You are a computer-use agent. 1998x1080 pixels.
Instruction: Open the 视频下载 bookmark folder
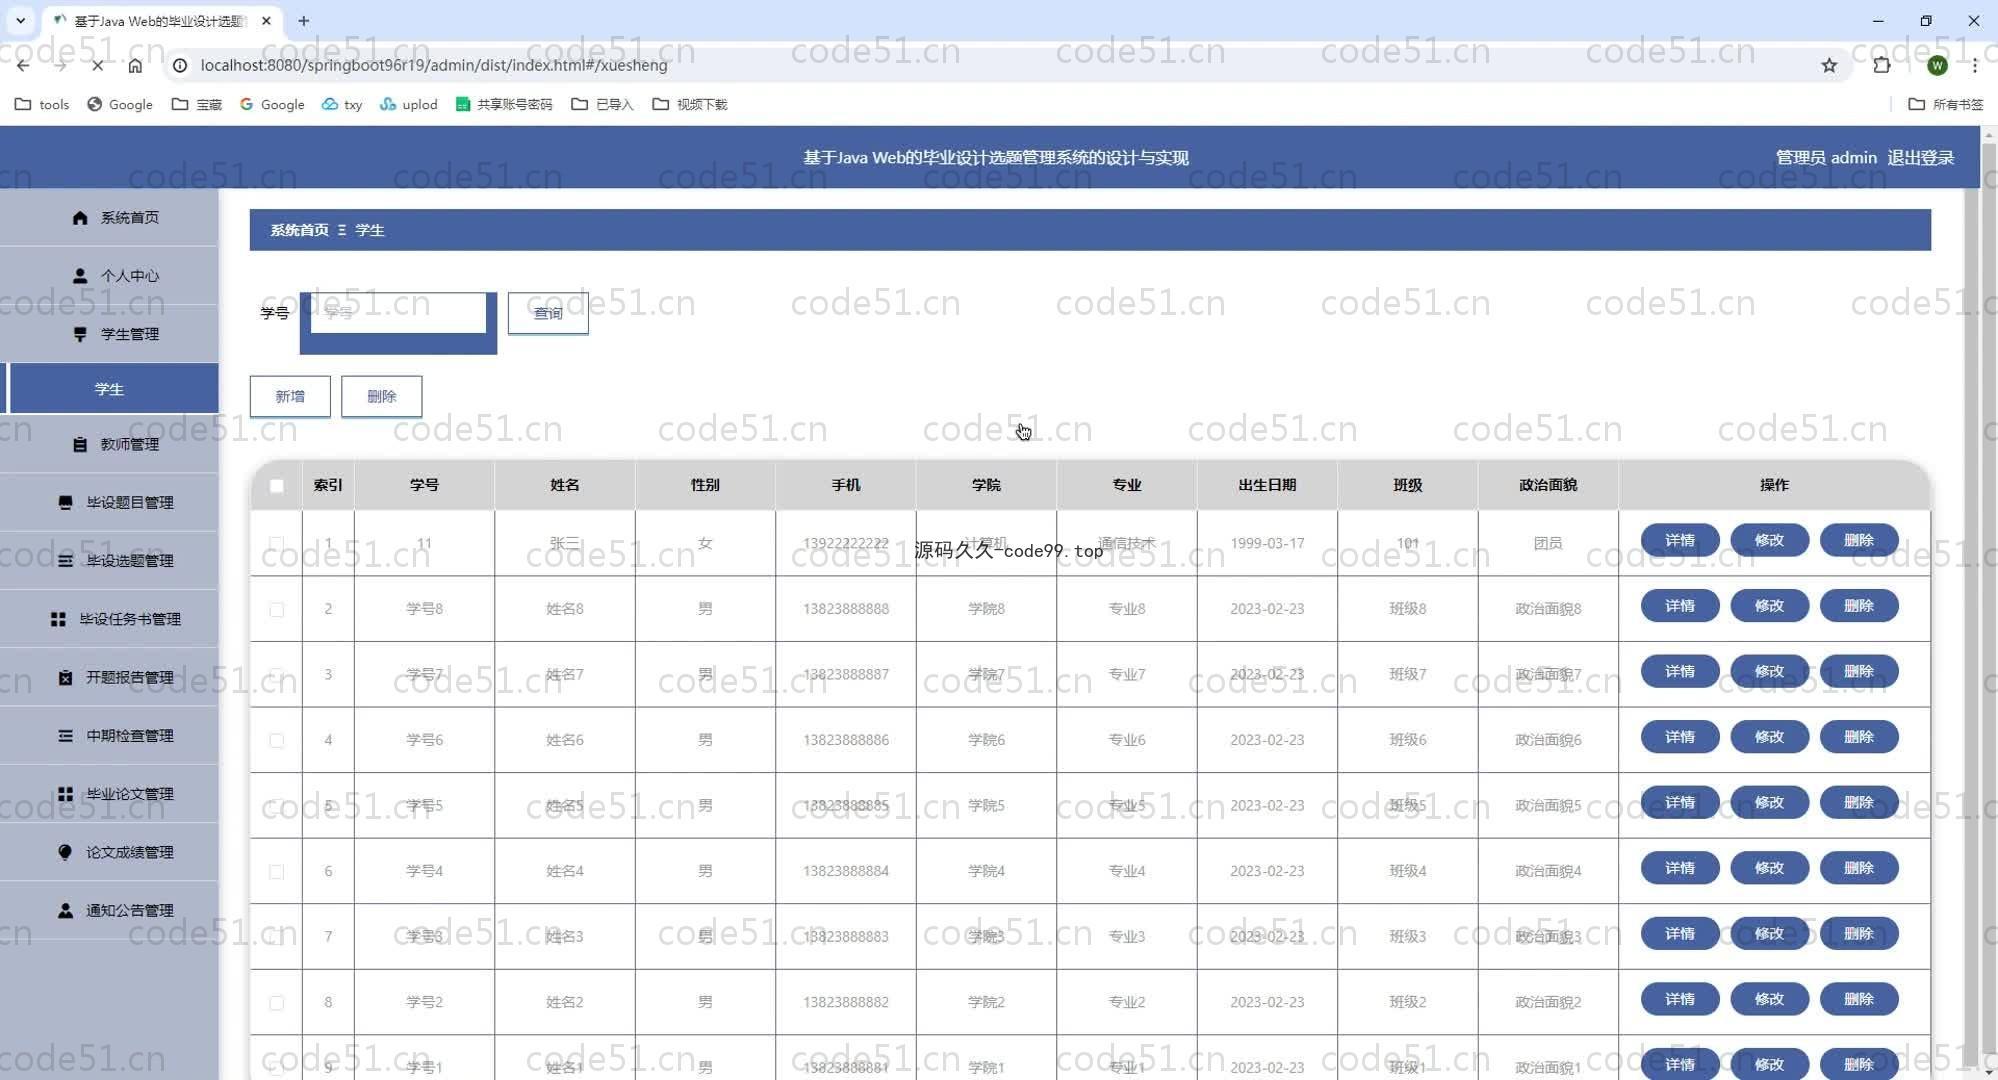pos(690,104)
